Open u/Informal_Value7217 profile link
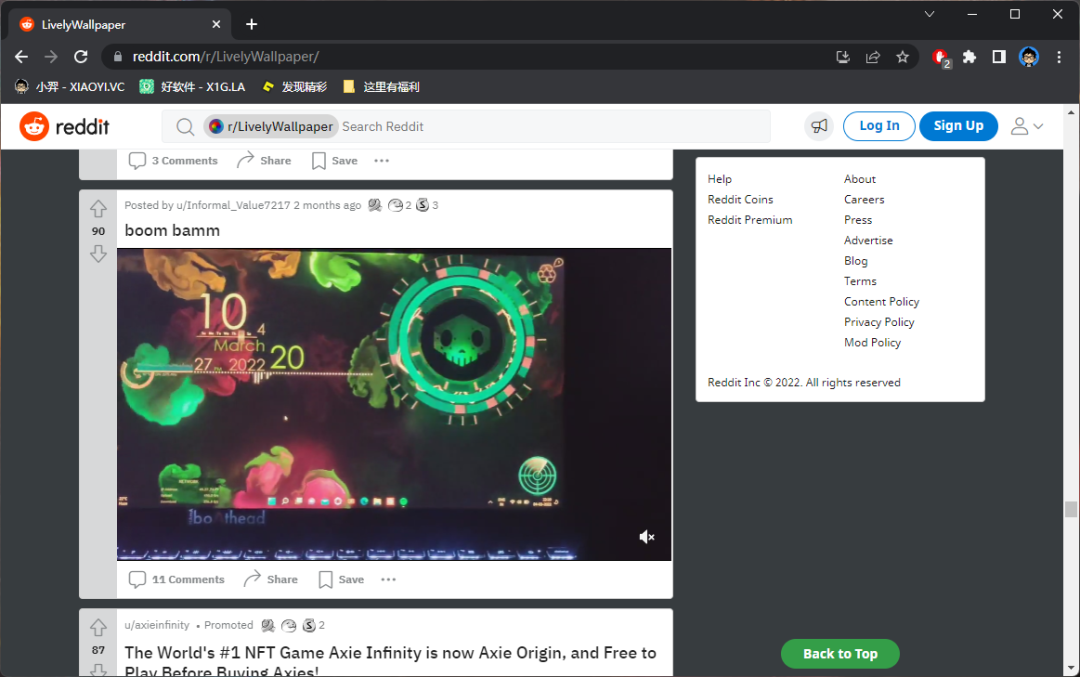Image resolution: width=1080 pixels, height=677 pixels. tap(233, 205)
